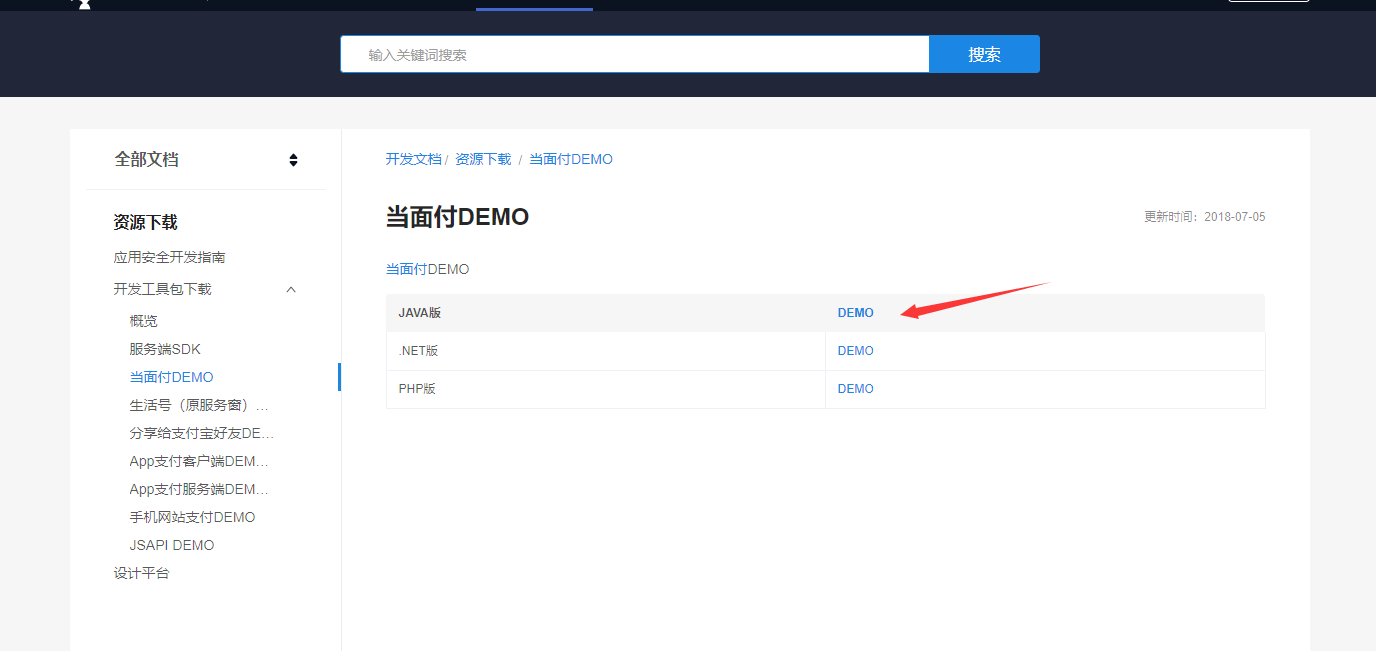Click 当面付DEMO breadcrumb link
Screen dimensions: 1376x651
click(x=570, y=159)
